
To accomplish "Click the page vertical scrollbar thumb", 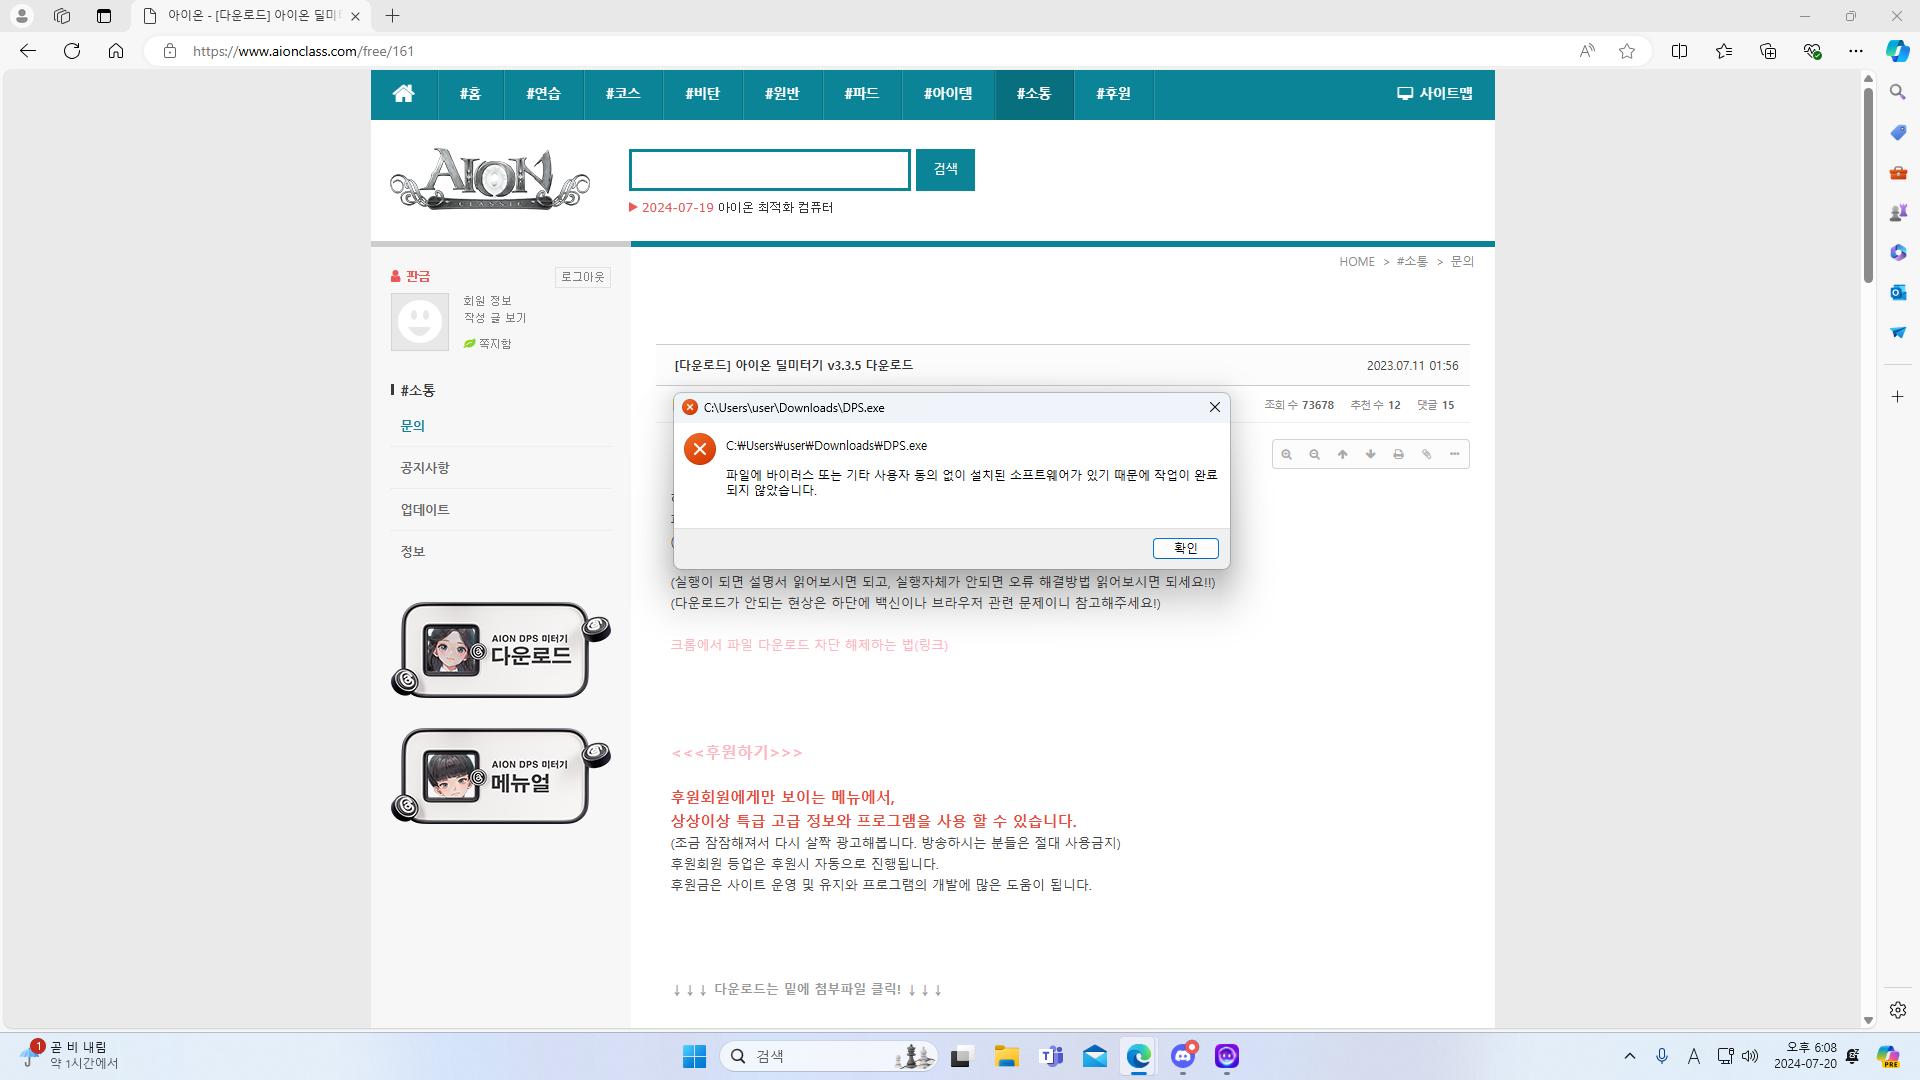I will coord(1868,185).
